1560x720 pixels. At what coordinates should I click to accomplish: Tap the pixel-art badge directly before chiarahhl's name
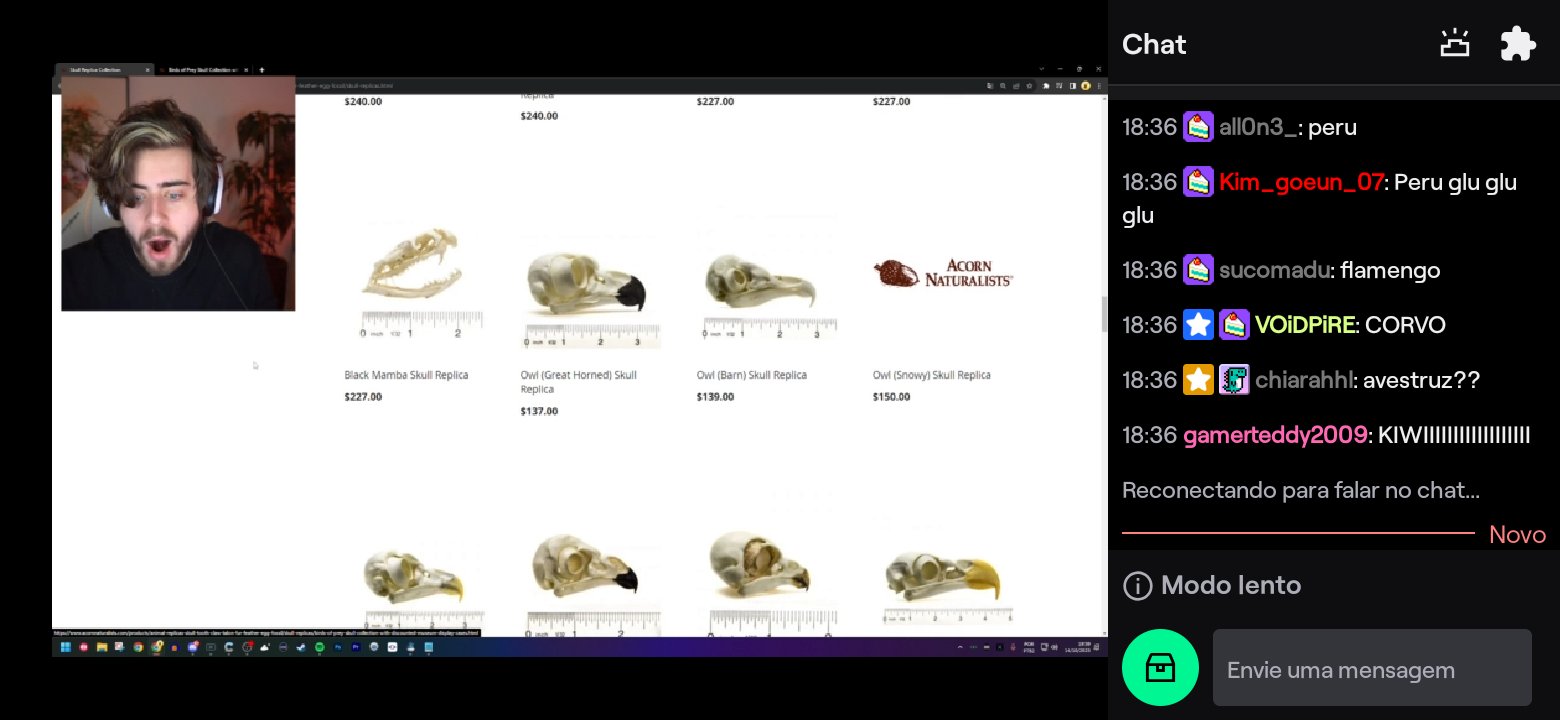(x=1234, y=380)
